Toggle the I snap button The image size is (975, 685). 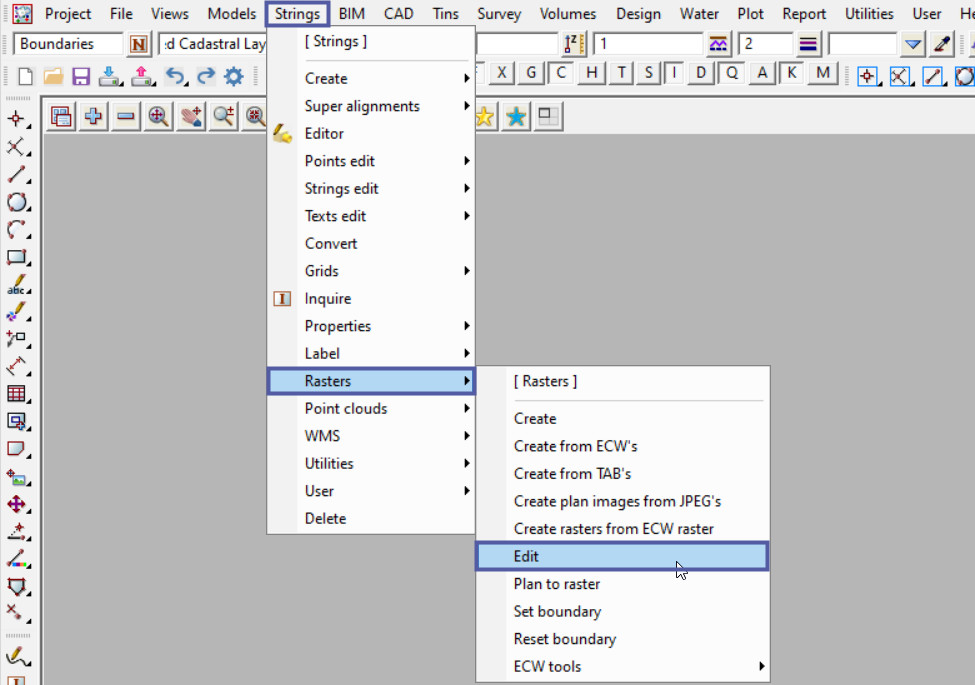(x=676, y=73)
